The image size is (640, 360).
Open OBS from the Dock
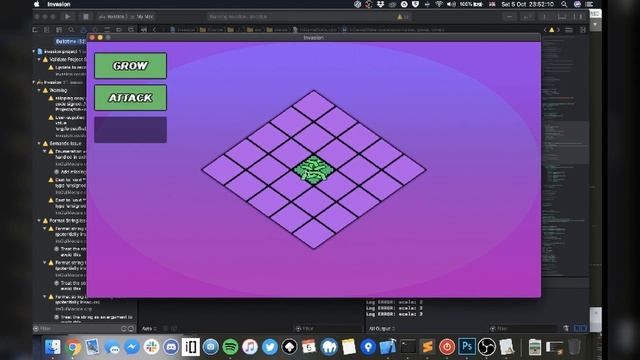(x=487, y=347)
